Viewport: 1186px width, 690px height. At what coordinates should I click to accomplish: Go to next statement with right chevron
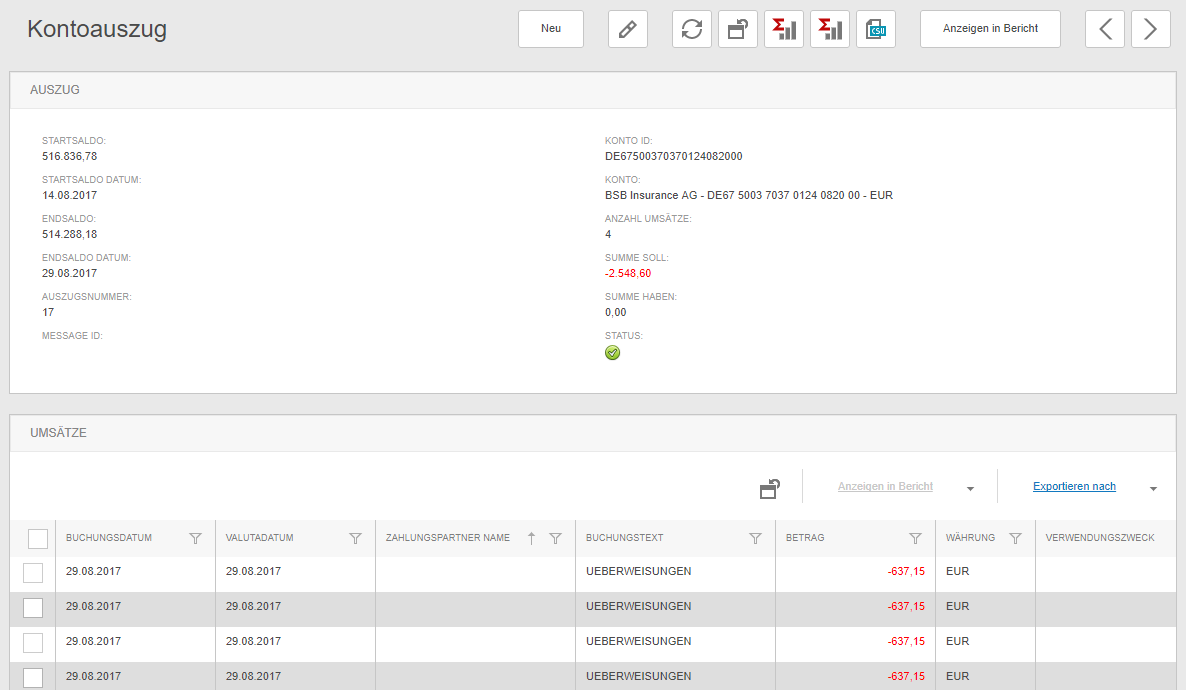click(1151, 29)
